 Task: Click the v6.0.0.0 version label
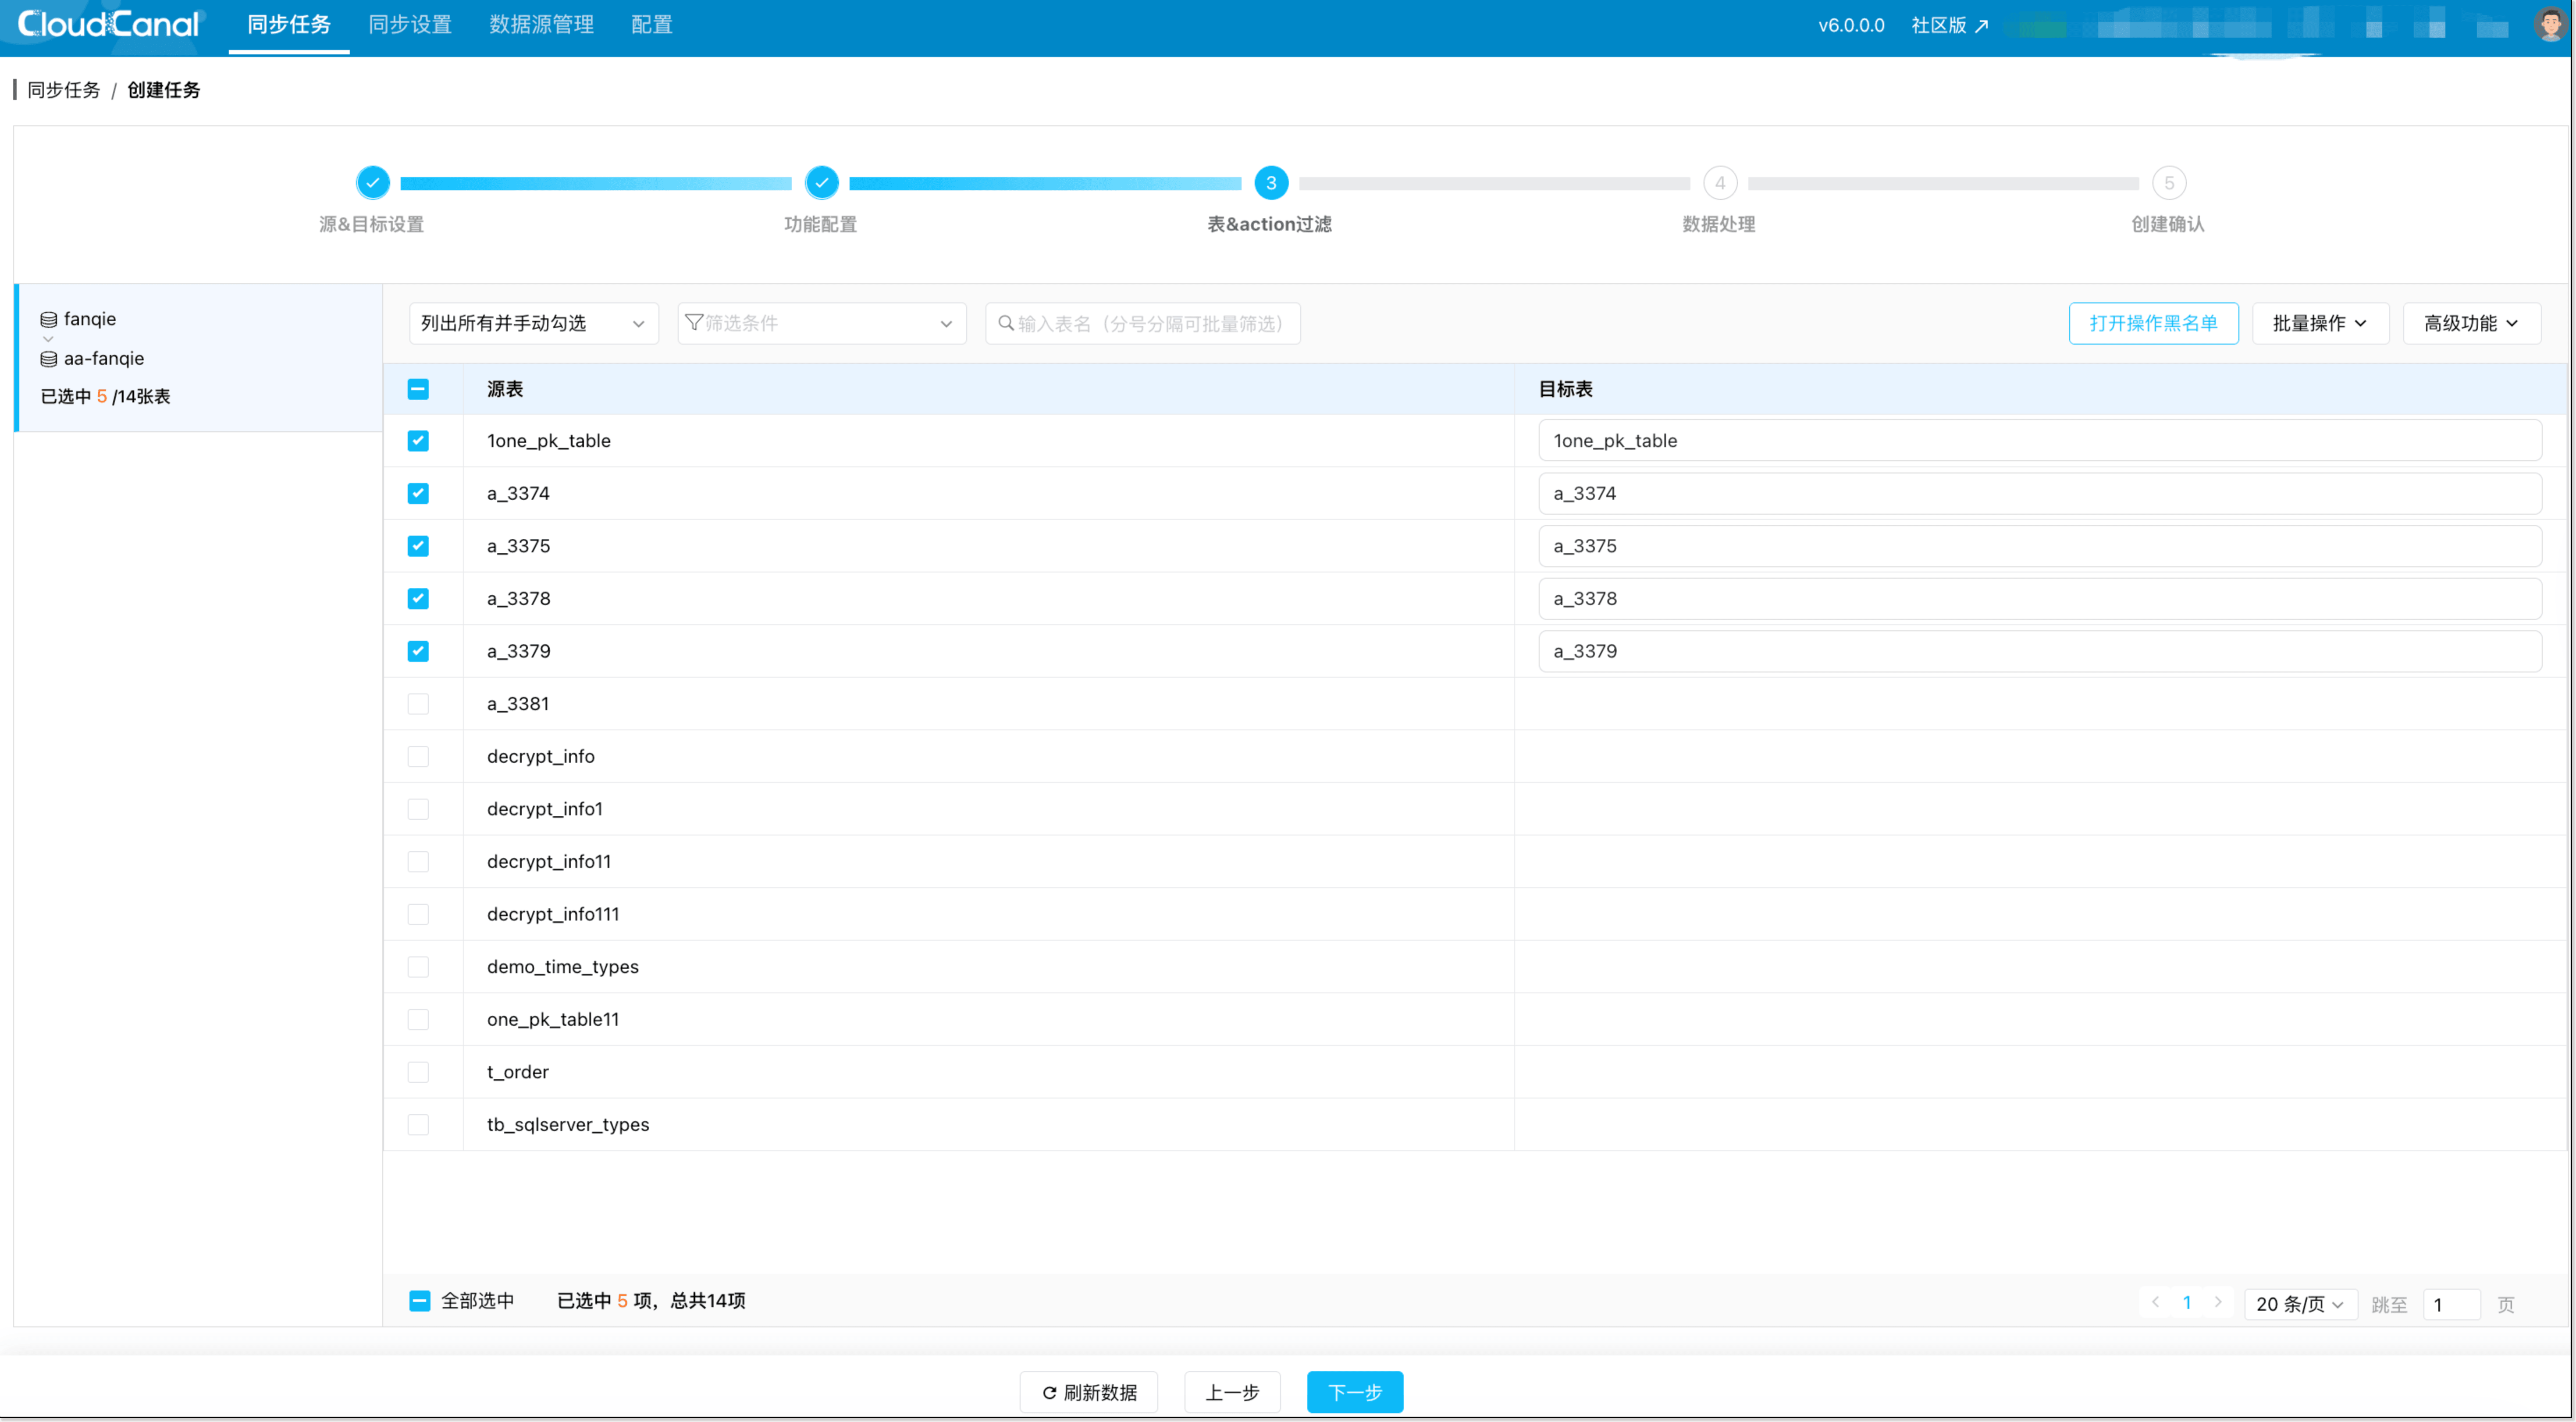1851,26
